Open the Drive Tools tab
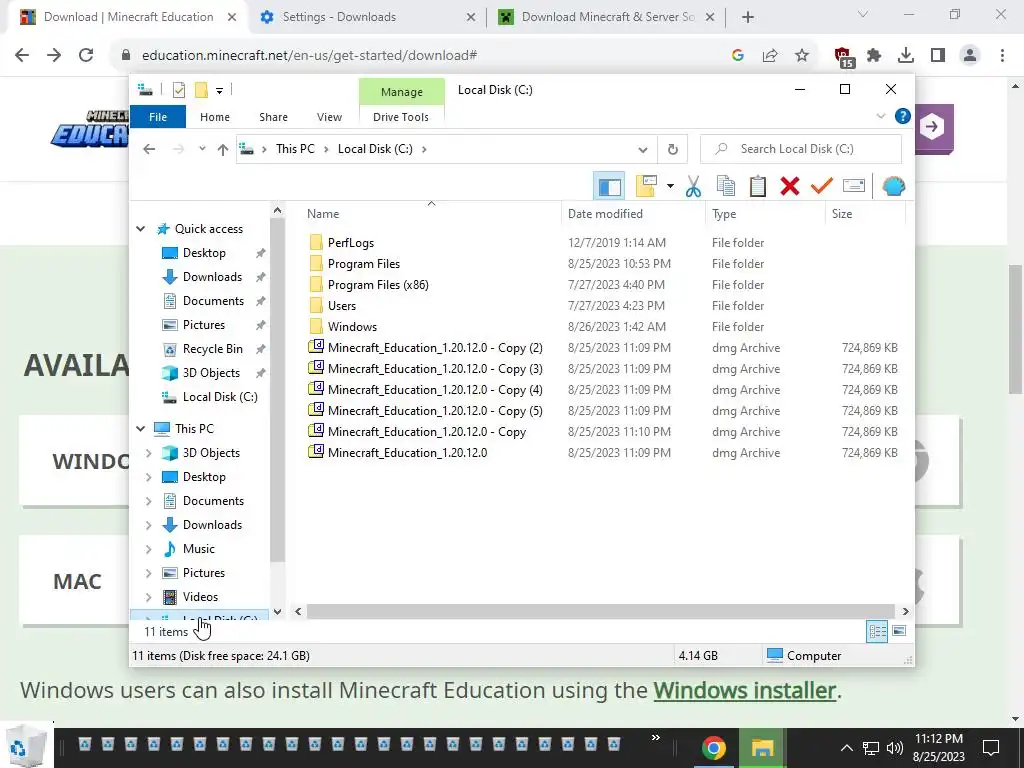Image resolution: width=1024 pixels, height=768 pixels. 401,117
